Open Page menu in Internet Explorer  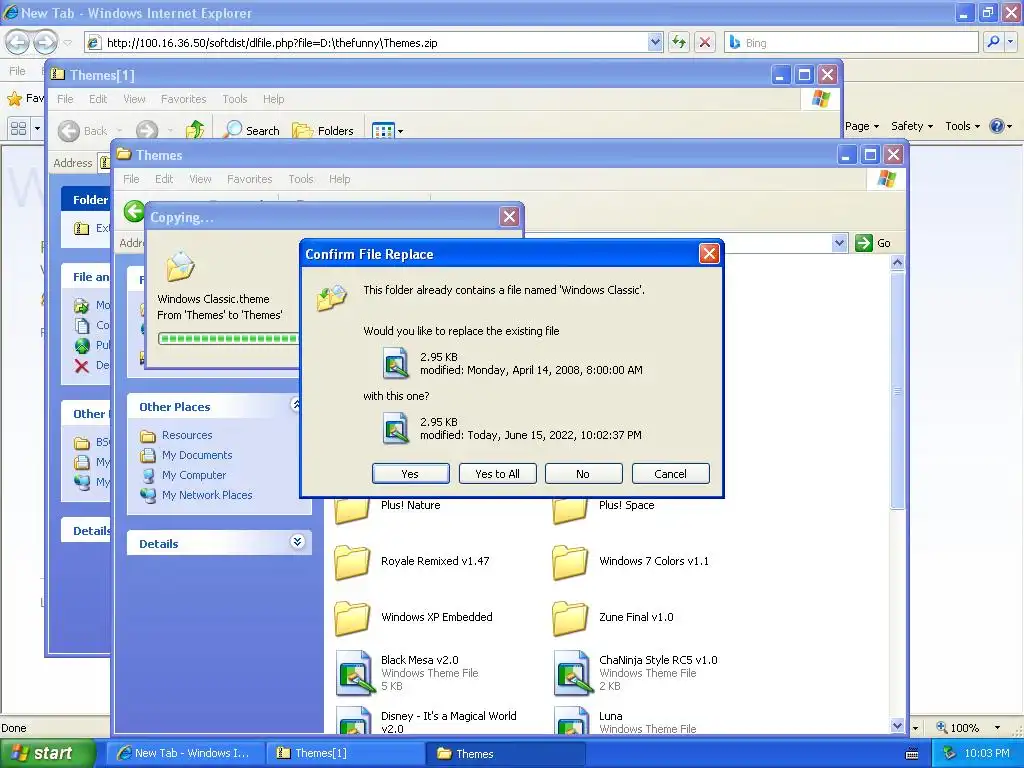tap(862, 126)
